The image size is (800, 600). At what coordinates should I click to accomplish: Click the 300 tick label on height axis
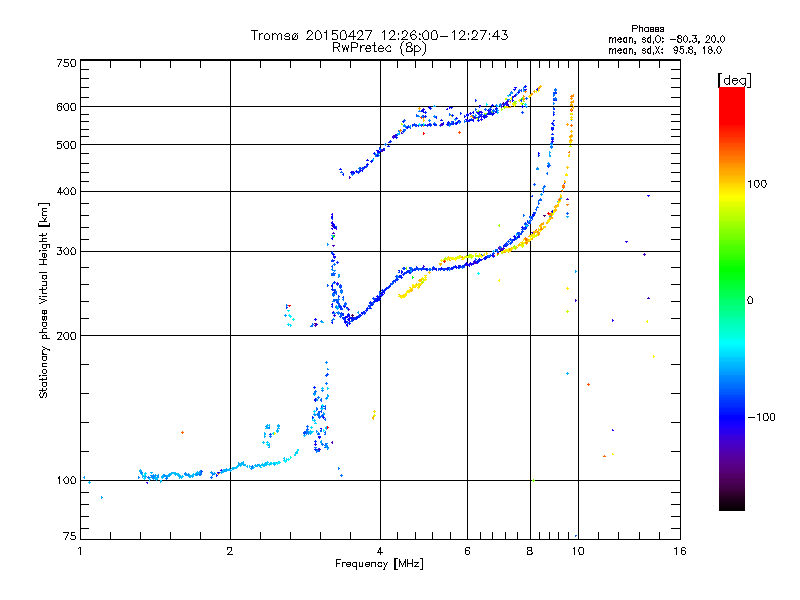pyautogui.click(x=66, y=252)
